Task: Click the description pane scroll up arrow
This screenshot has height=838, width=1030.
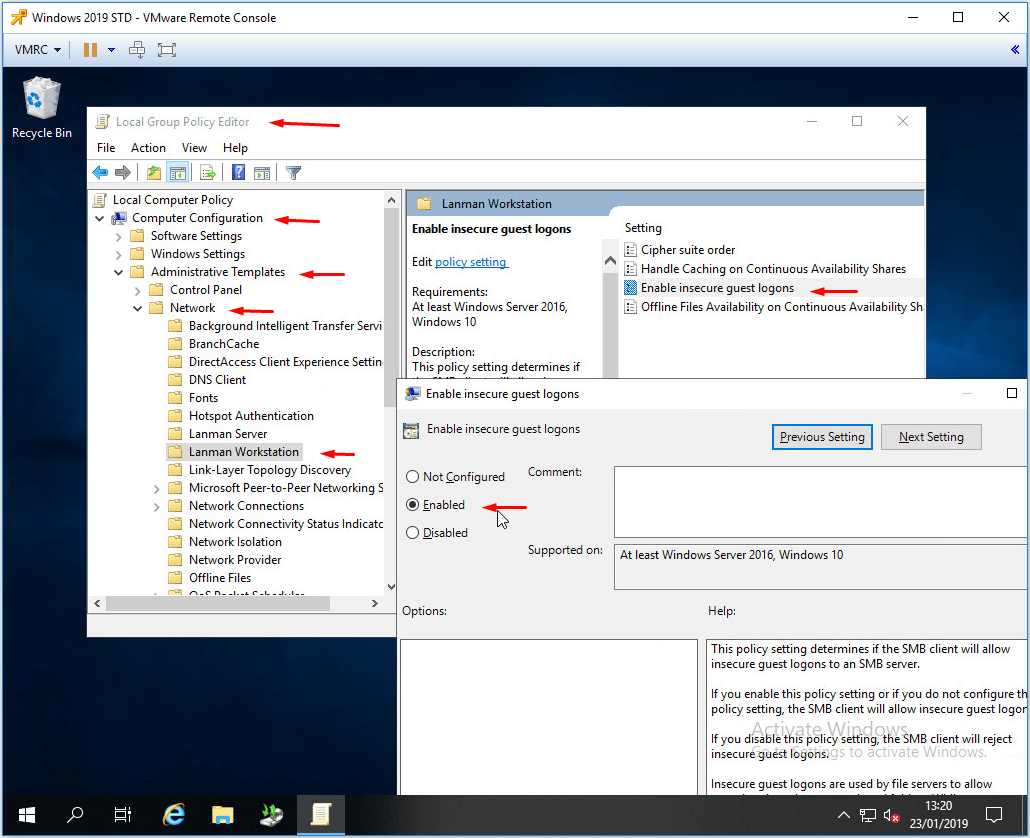Action: 610,261
